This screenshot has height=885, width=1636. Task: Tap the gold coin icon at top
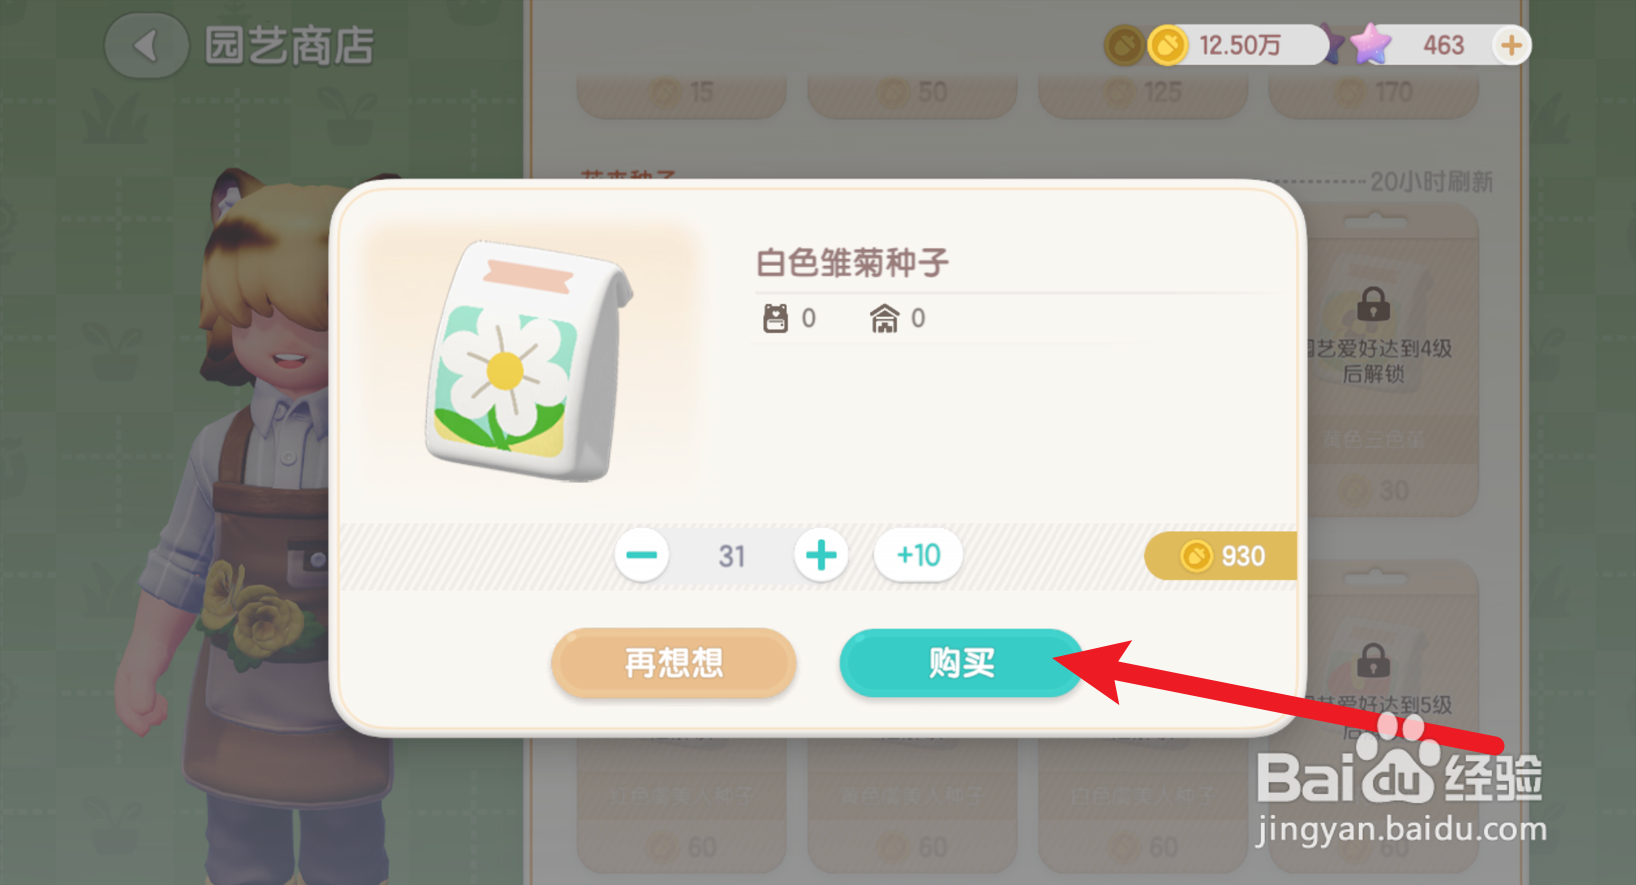point(1167,45)
